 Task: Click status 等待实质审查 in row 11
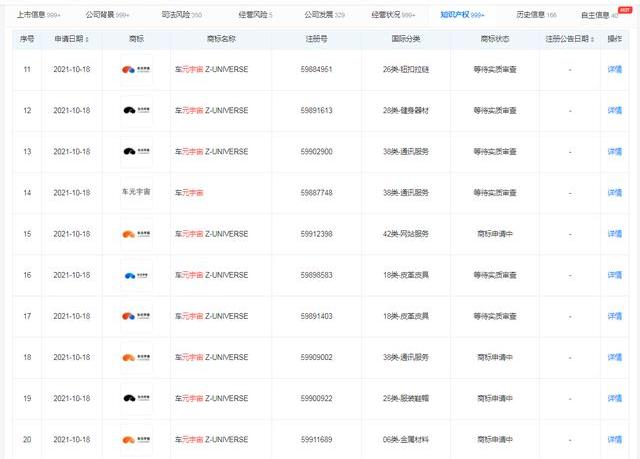coord(495,69)
